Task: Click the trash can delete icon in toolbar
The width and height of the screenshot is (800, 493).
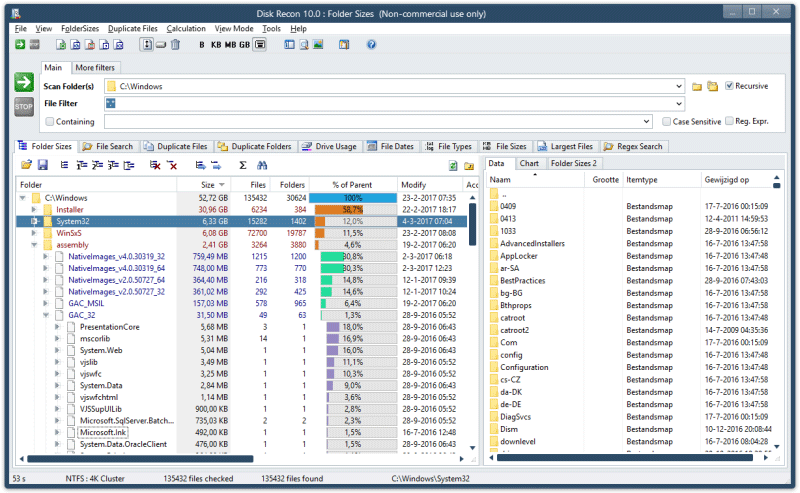Action: 176,45
